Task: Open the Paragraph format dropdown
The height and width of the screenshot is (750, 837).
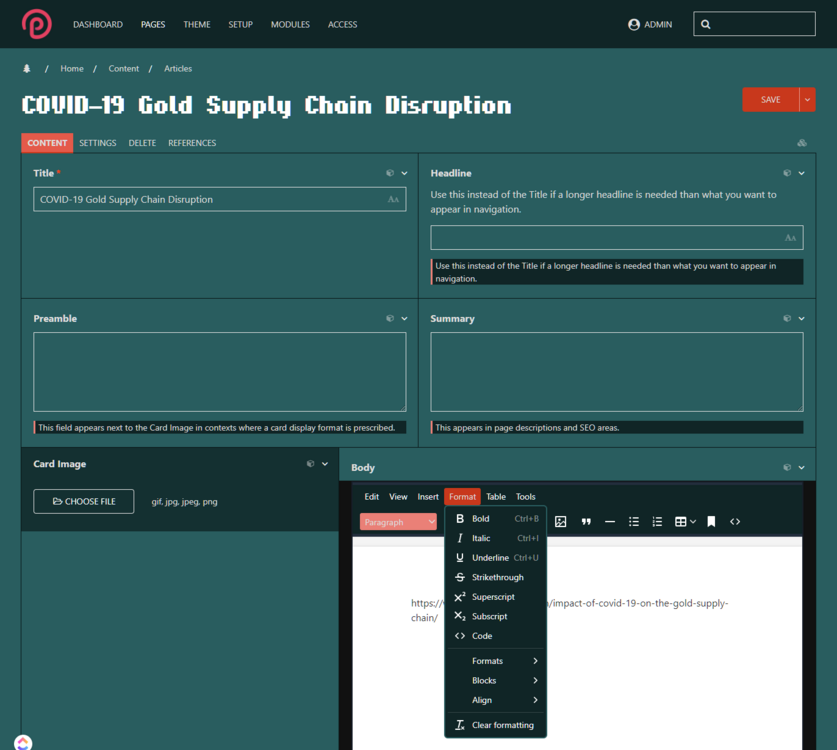Action: click(398, 522)
